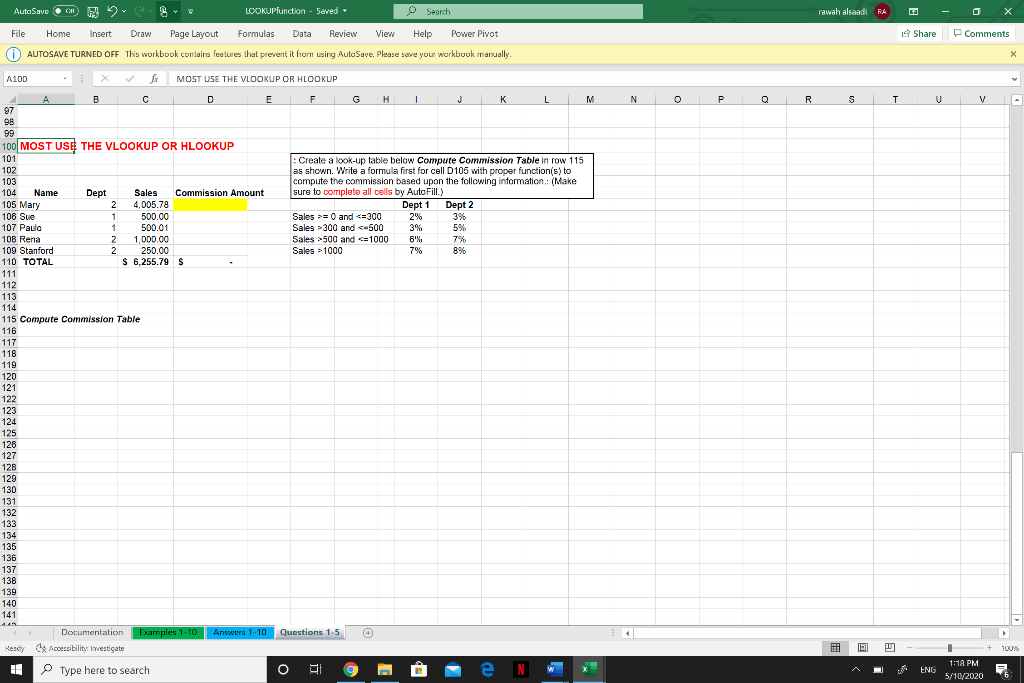Image resolution: width=1024 pixels, height=683 pixels.
Task: Click in the Search box
Action: [518, 11]
